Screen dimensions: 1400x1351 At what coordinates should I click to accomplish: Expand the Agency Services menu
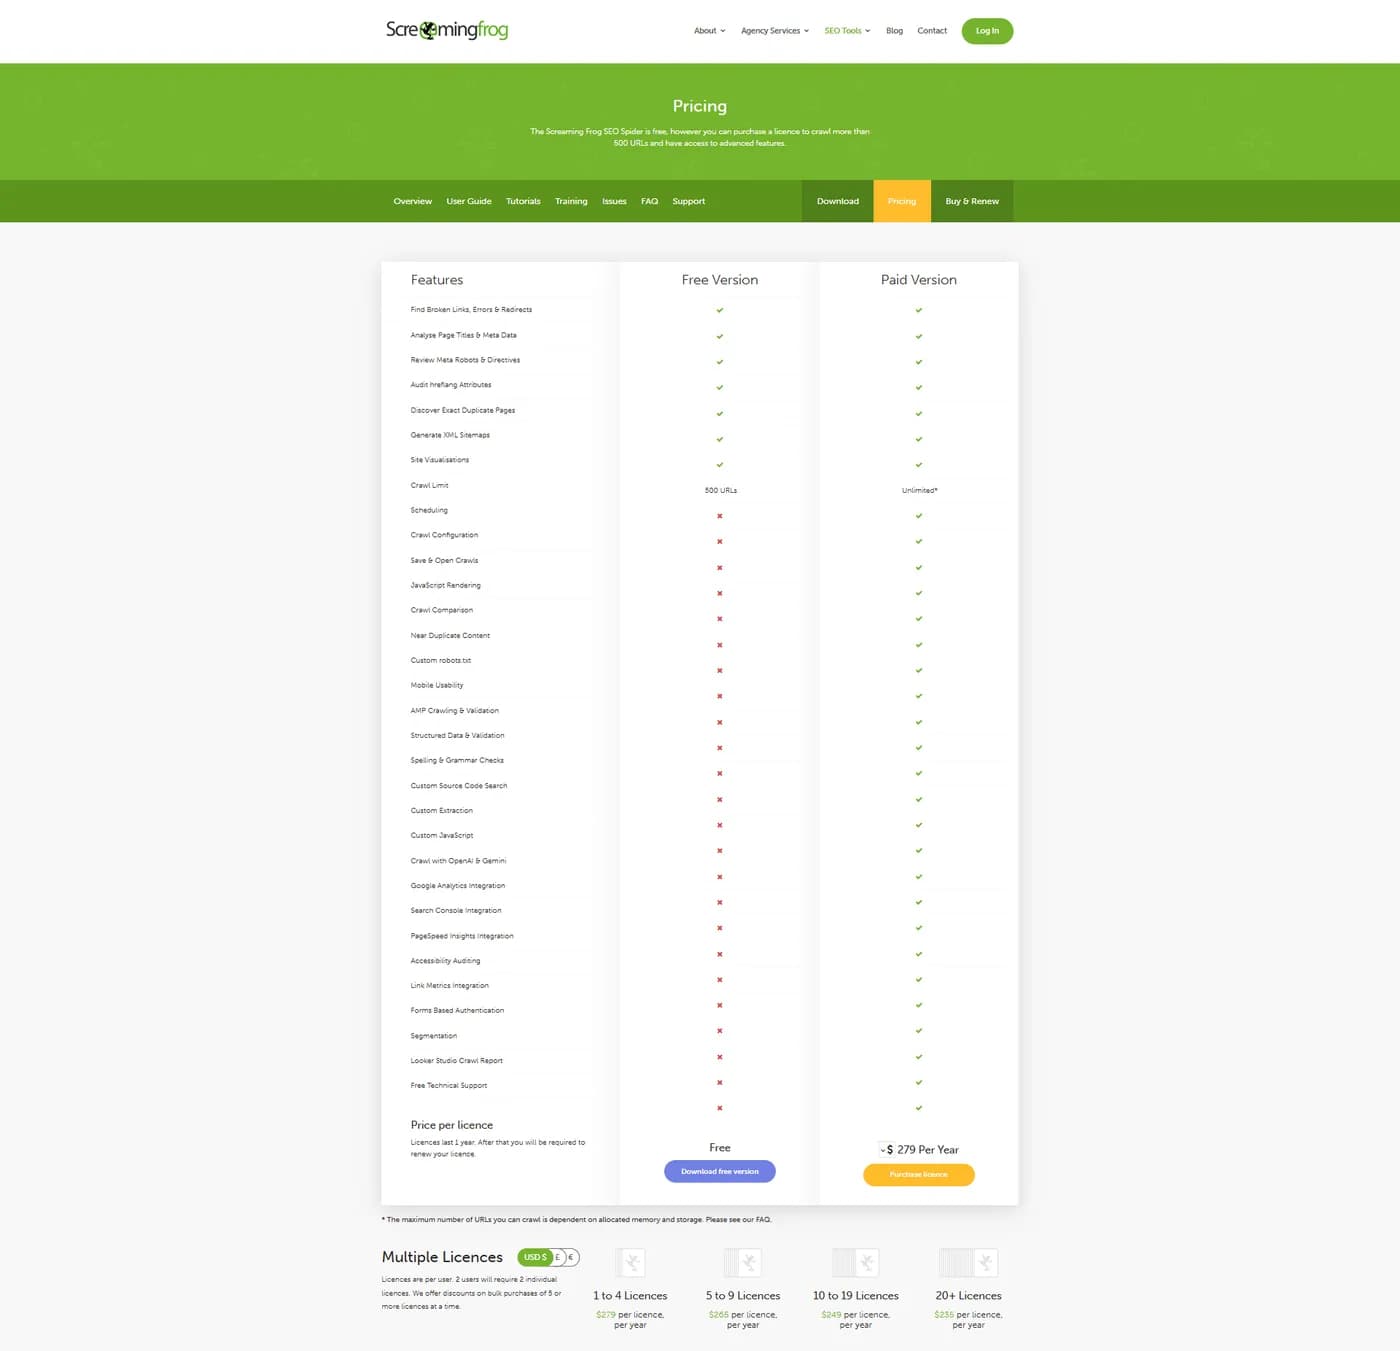point(775,31)
